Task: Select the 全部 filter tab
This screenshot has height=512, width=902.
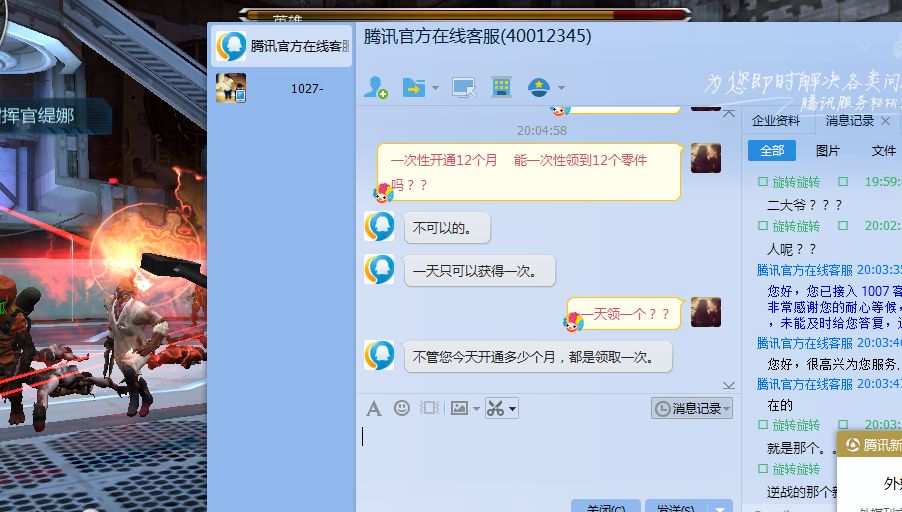Action: 772,151
